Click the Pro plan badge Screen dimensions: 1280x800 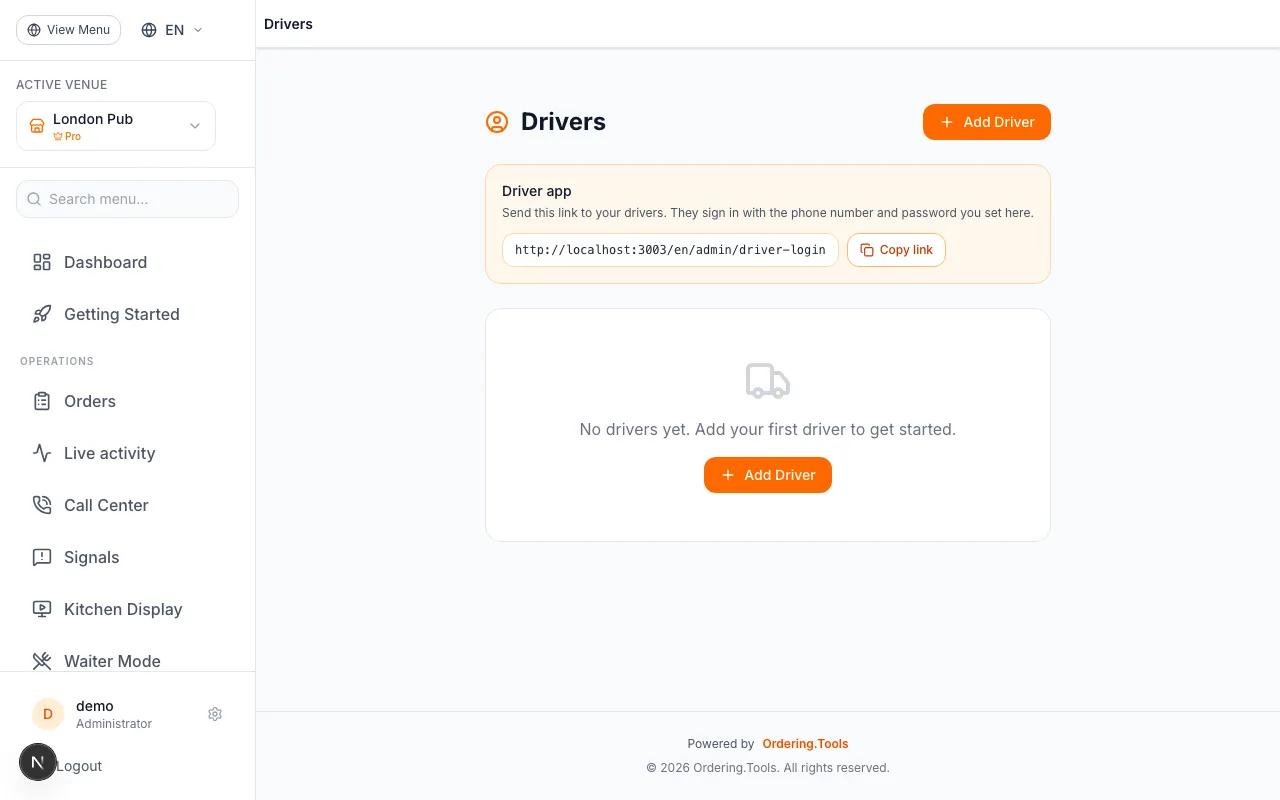67,136
